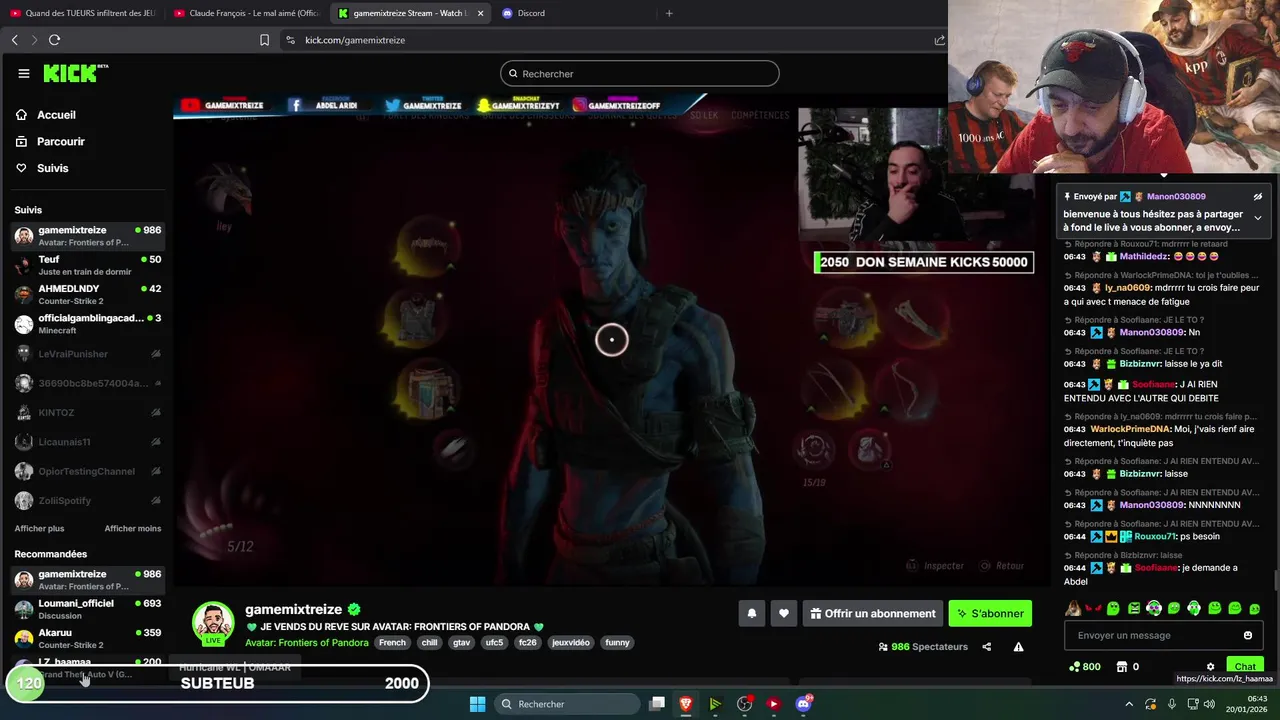Open offline LeVraiPunisher channel

click(87, 354)
